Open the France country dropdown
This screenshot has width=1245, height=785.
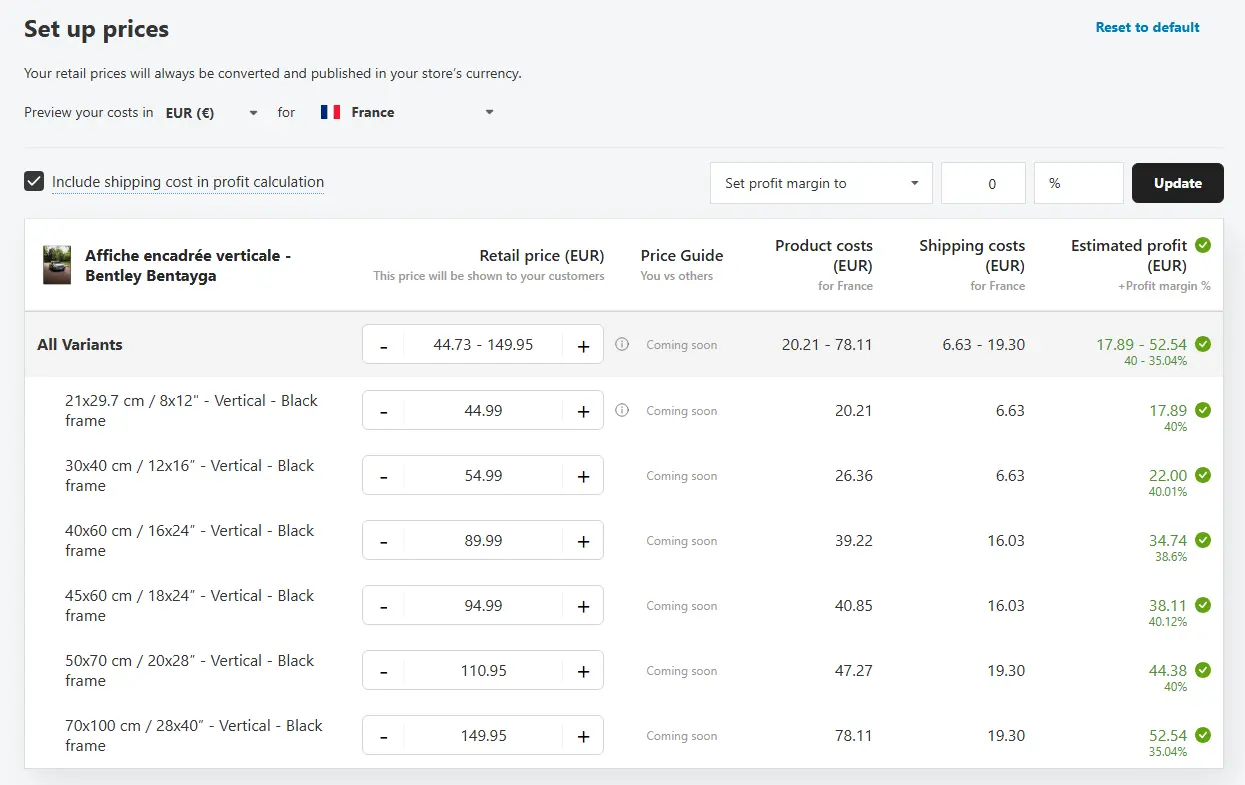coord(407,113)
